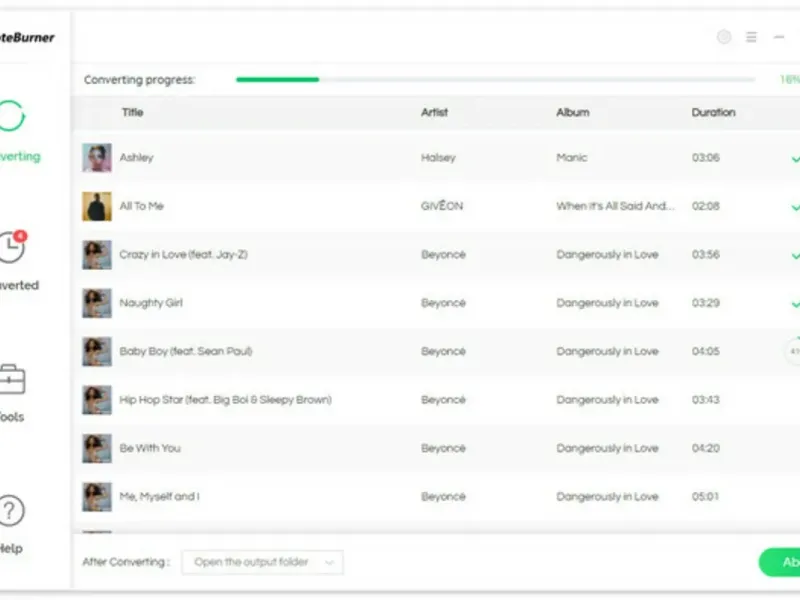Screen dimensions: 800x600
Task: Click the Ashley album cover thumbnail
Action: click(97, 158)
